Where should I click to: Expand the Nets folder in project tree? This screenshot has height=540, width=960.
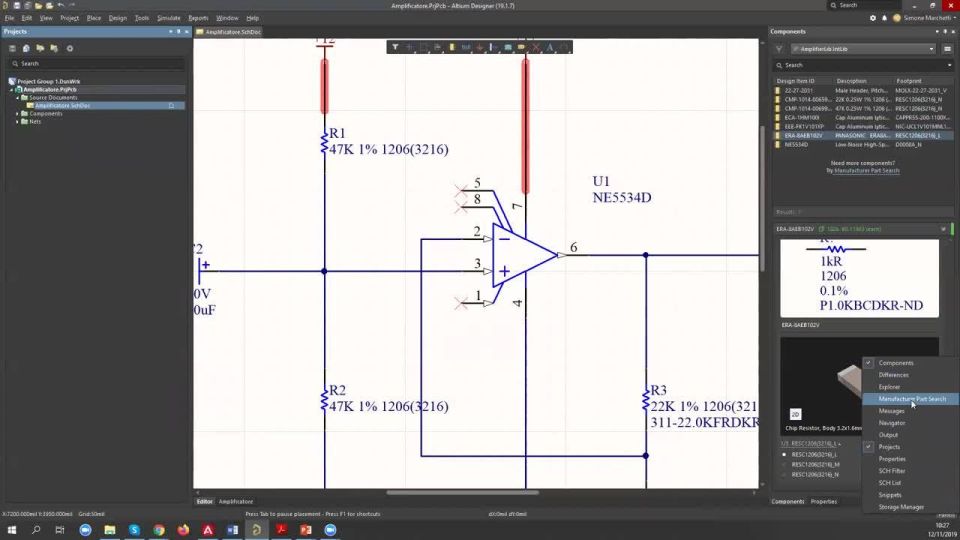click(17, 121)
